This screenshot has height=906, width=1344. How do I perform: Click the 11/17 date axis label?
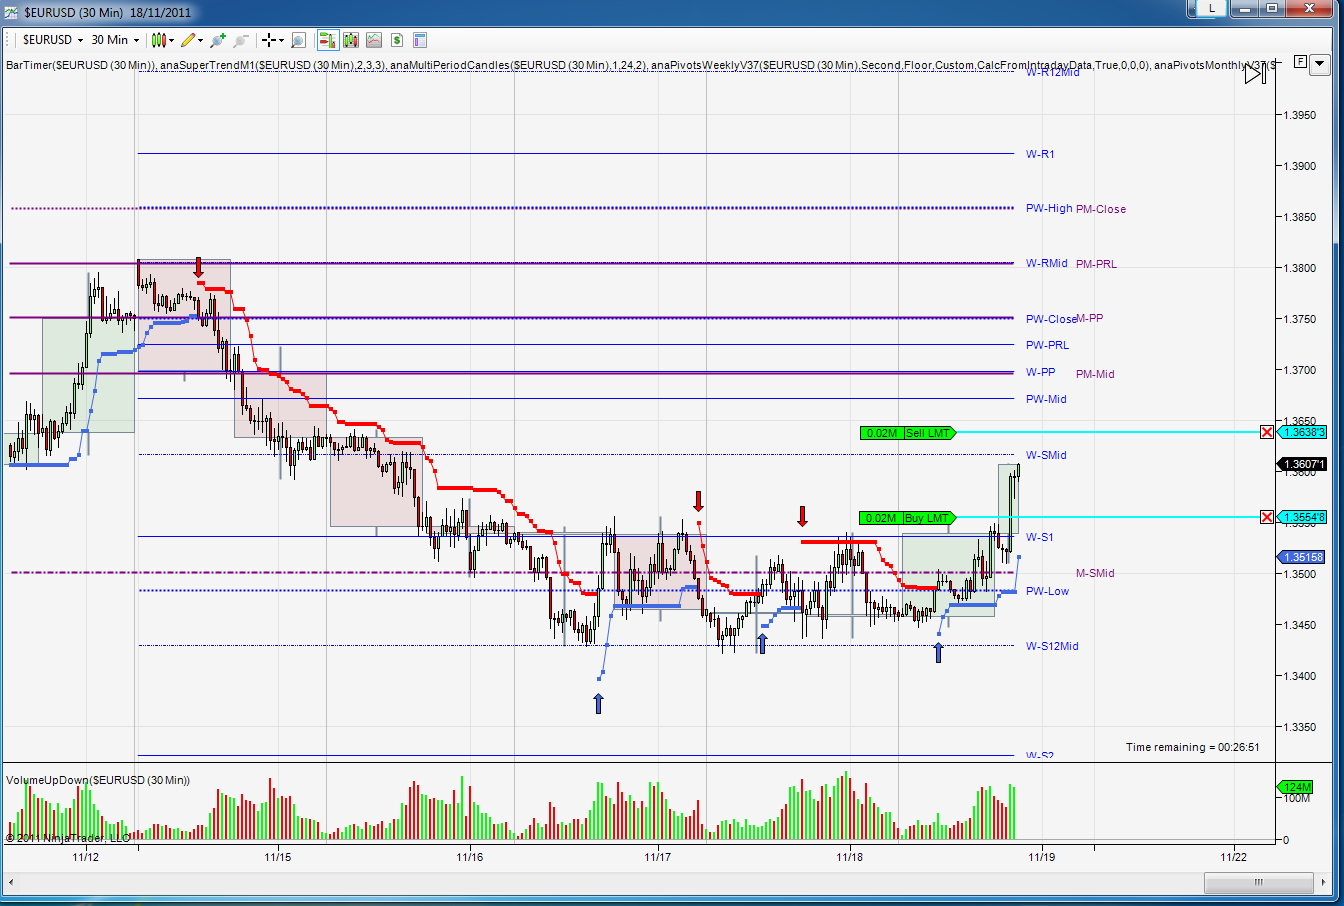point(658,856)
